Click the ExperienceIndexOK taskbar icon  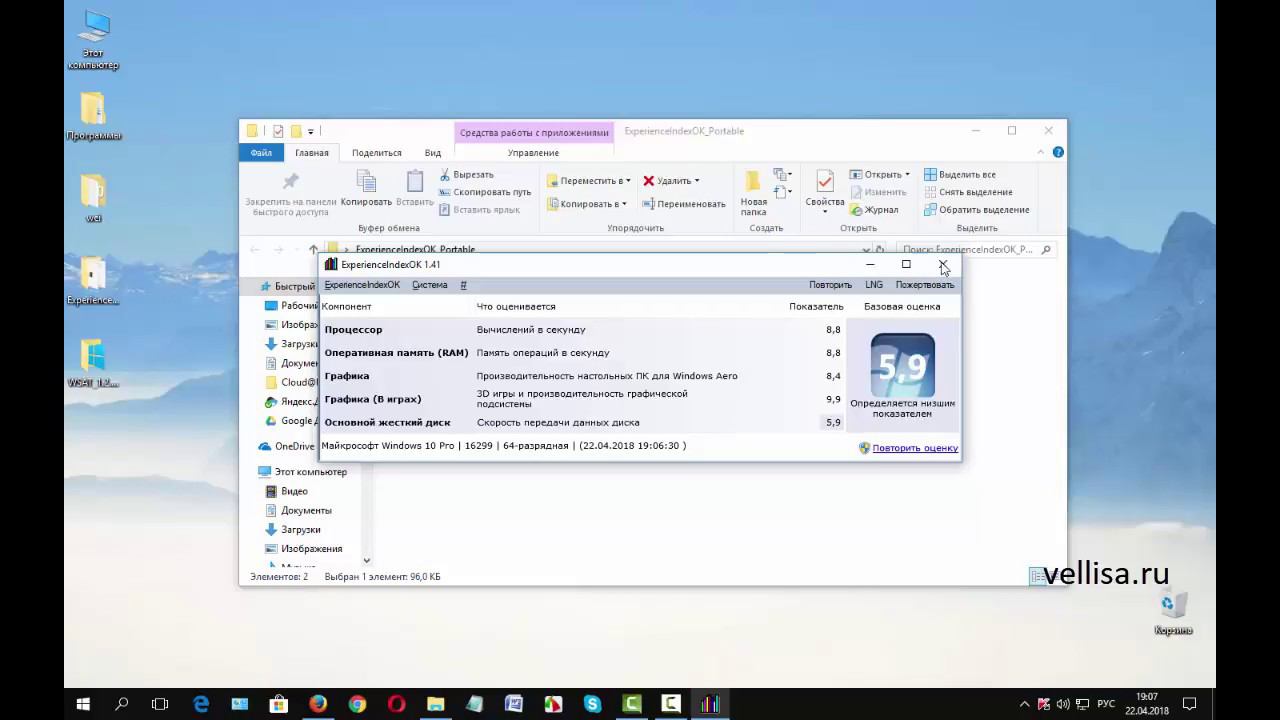click(x=710, y=704)
